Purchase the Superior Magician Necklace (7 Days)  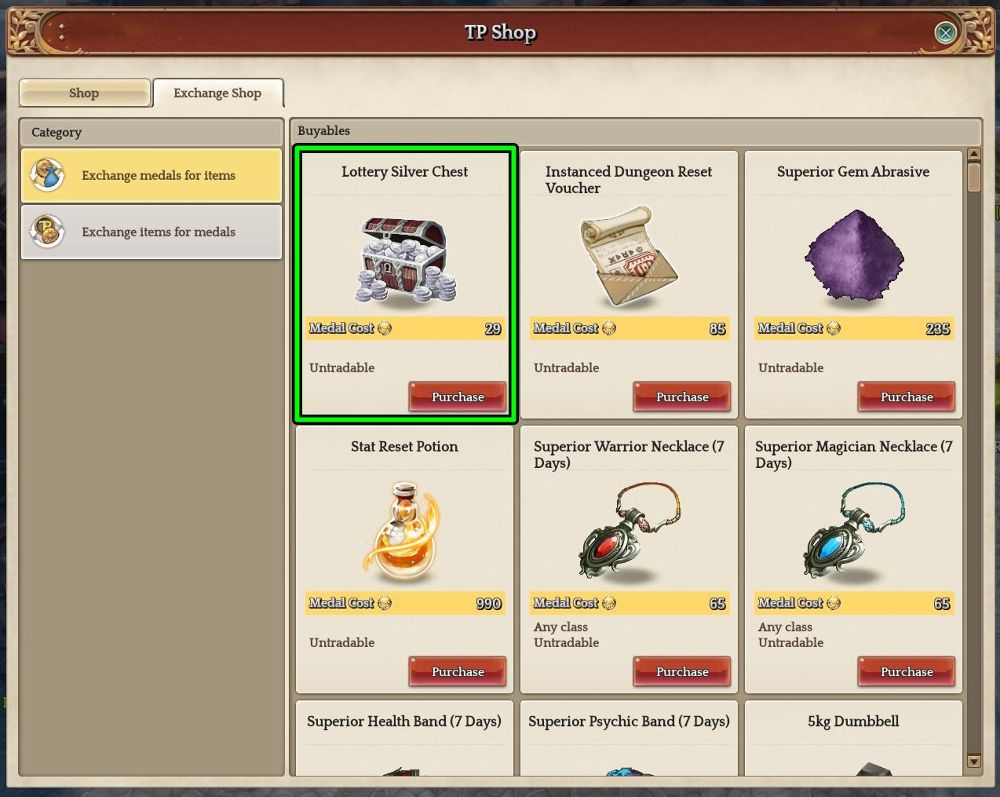[x=906, y=671]
